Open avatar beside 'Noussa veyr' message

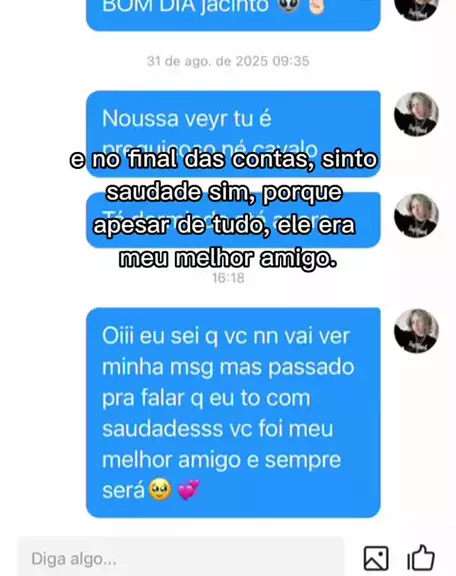(416, 114)
